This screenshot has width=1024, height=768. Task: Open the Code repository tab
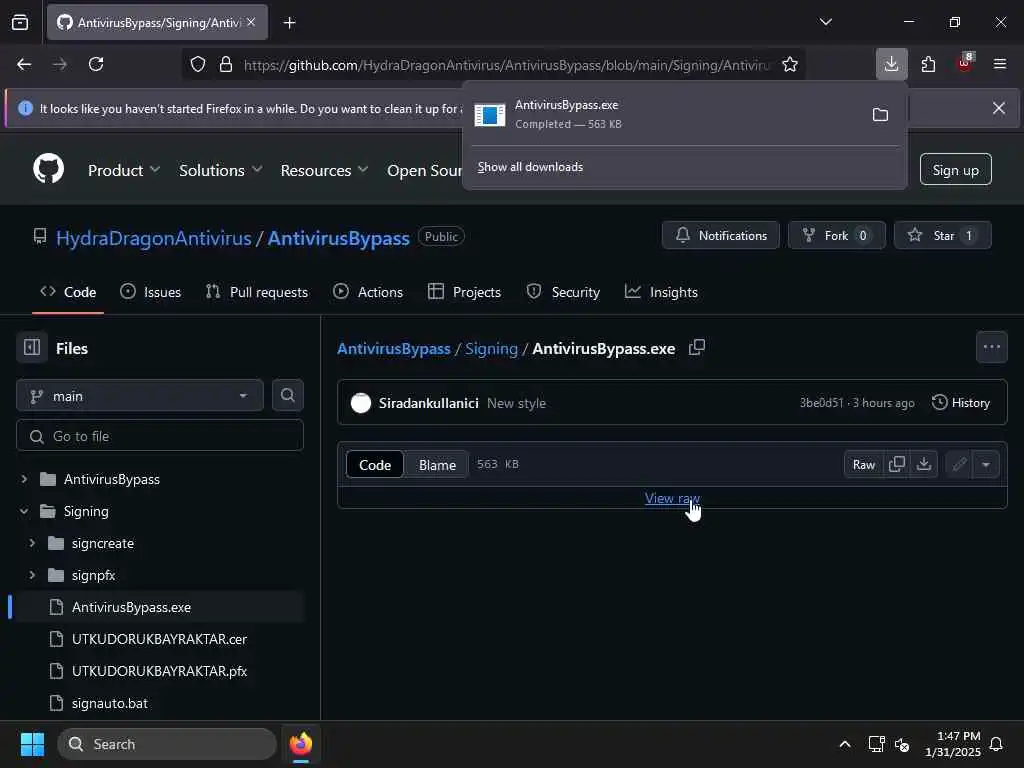[x=68, y=292]
